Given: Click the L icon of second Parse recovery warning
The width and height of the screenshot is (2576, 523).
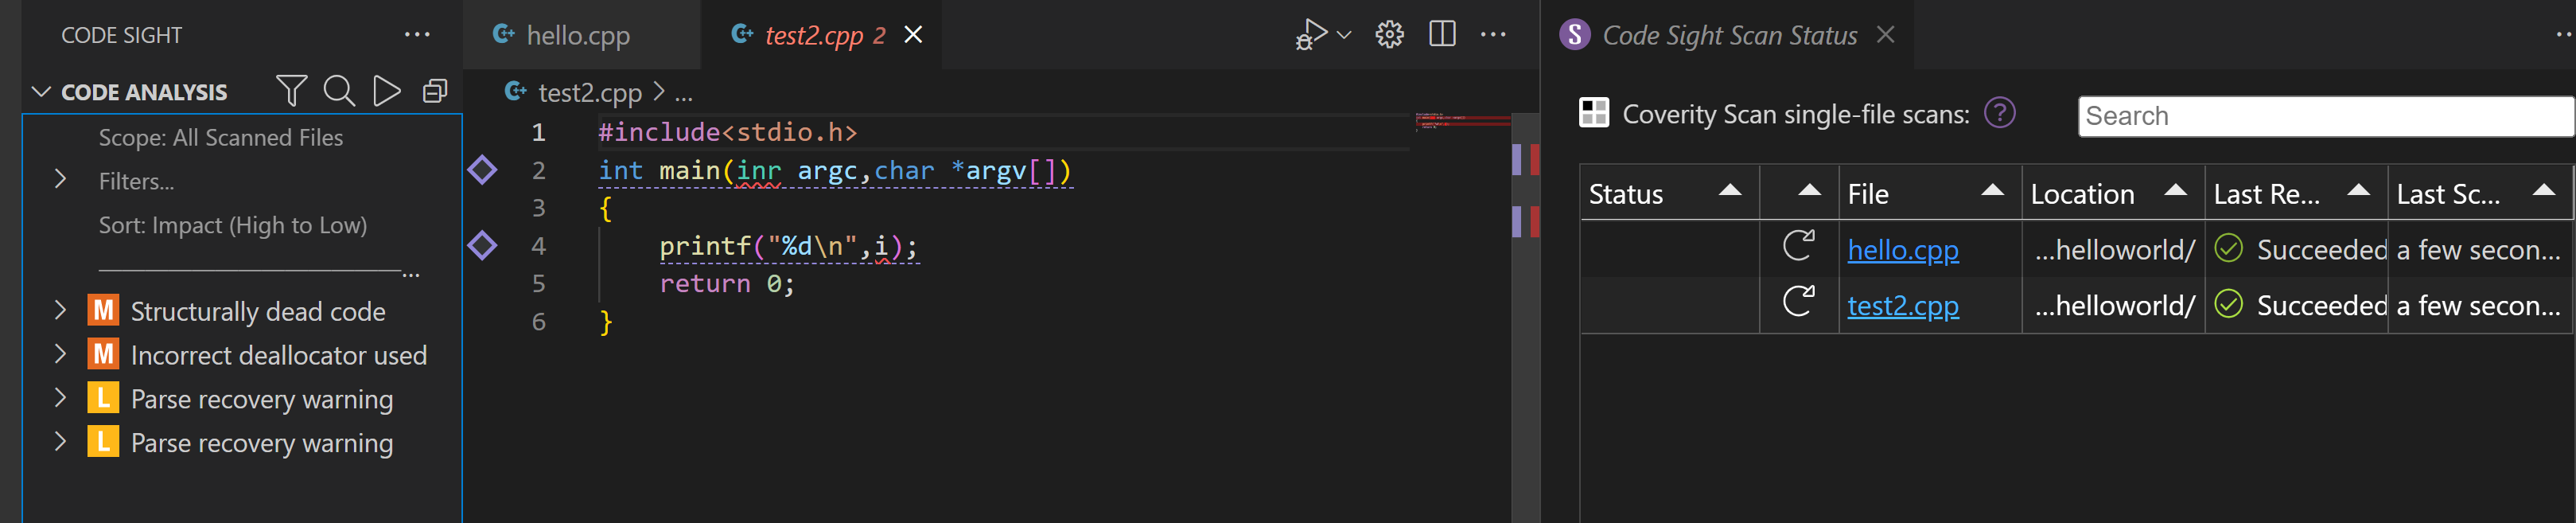Looking at the screenshot, I should tap(103, 442).
